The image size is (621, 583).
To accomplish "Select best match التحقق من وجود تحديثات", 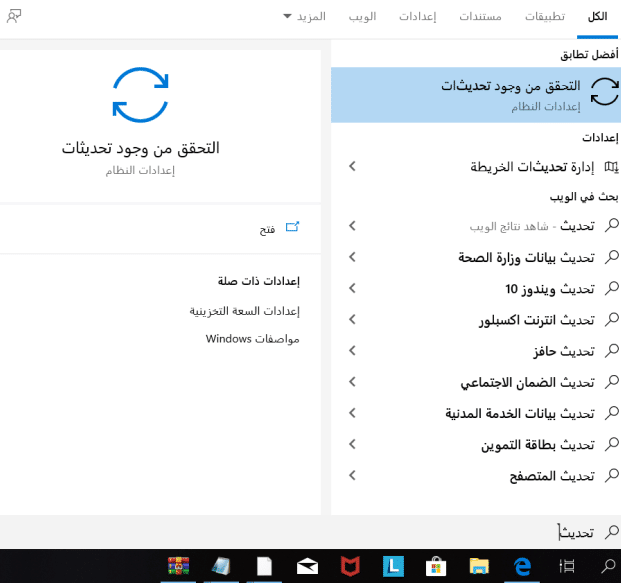I will pos(476,95).
